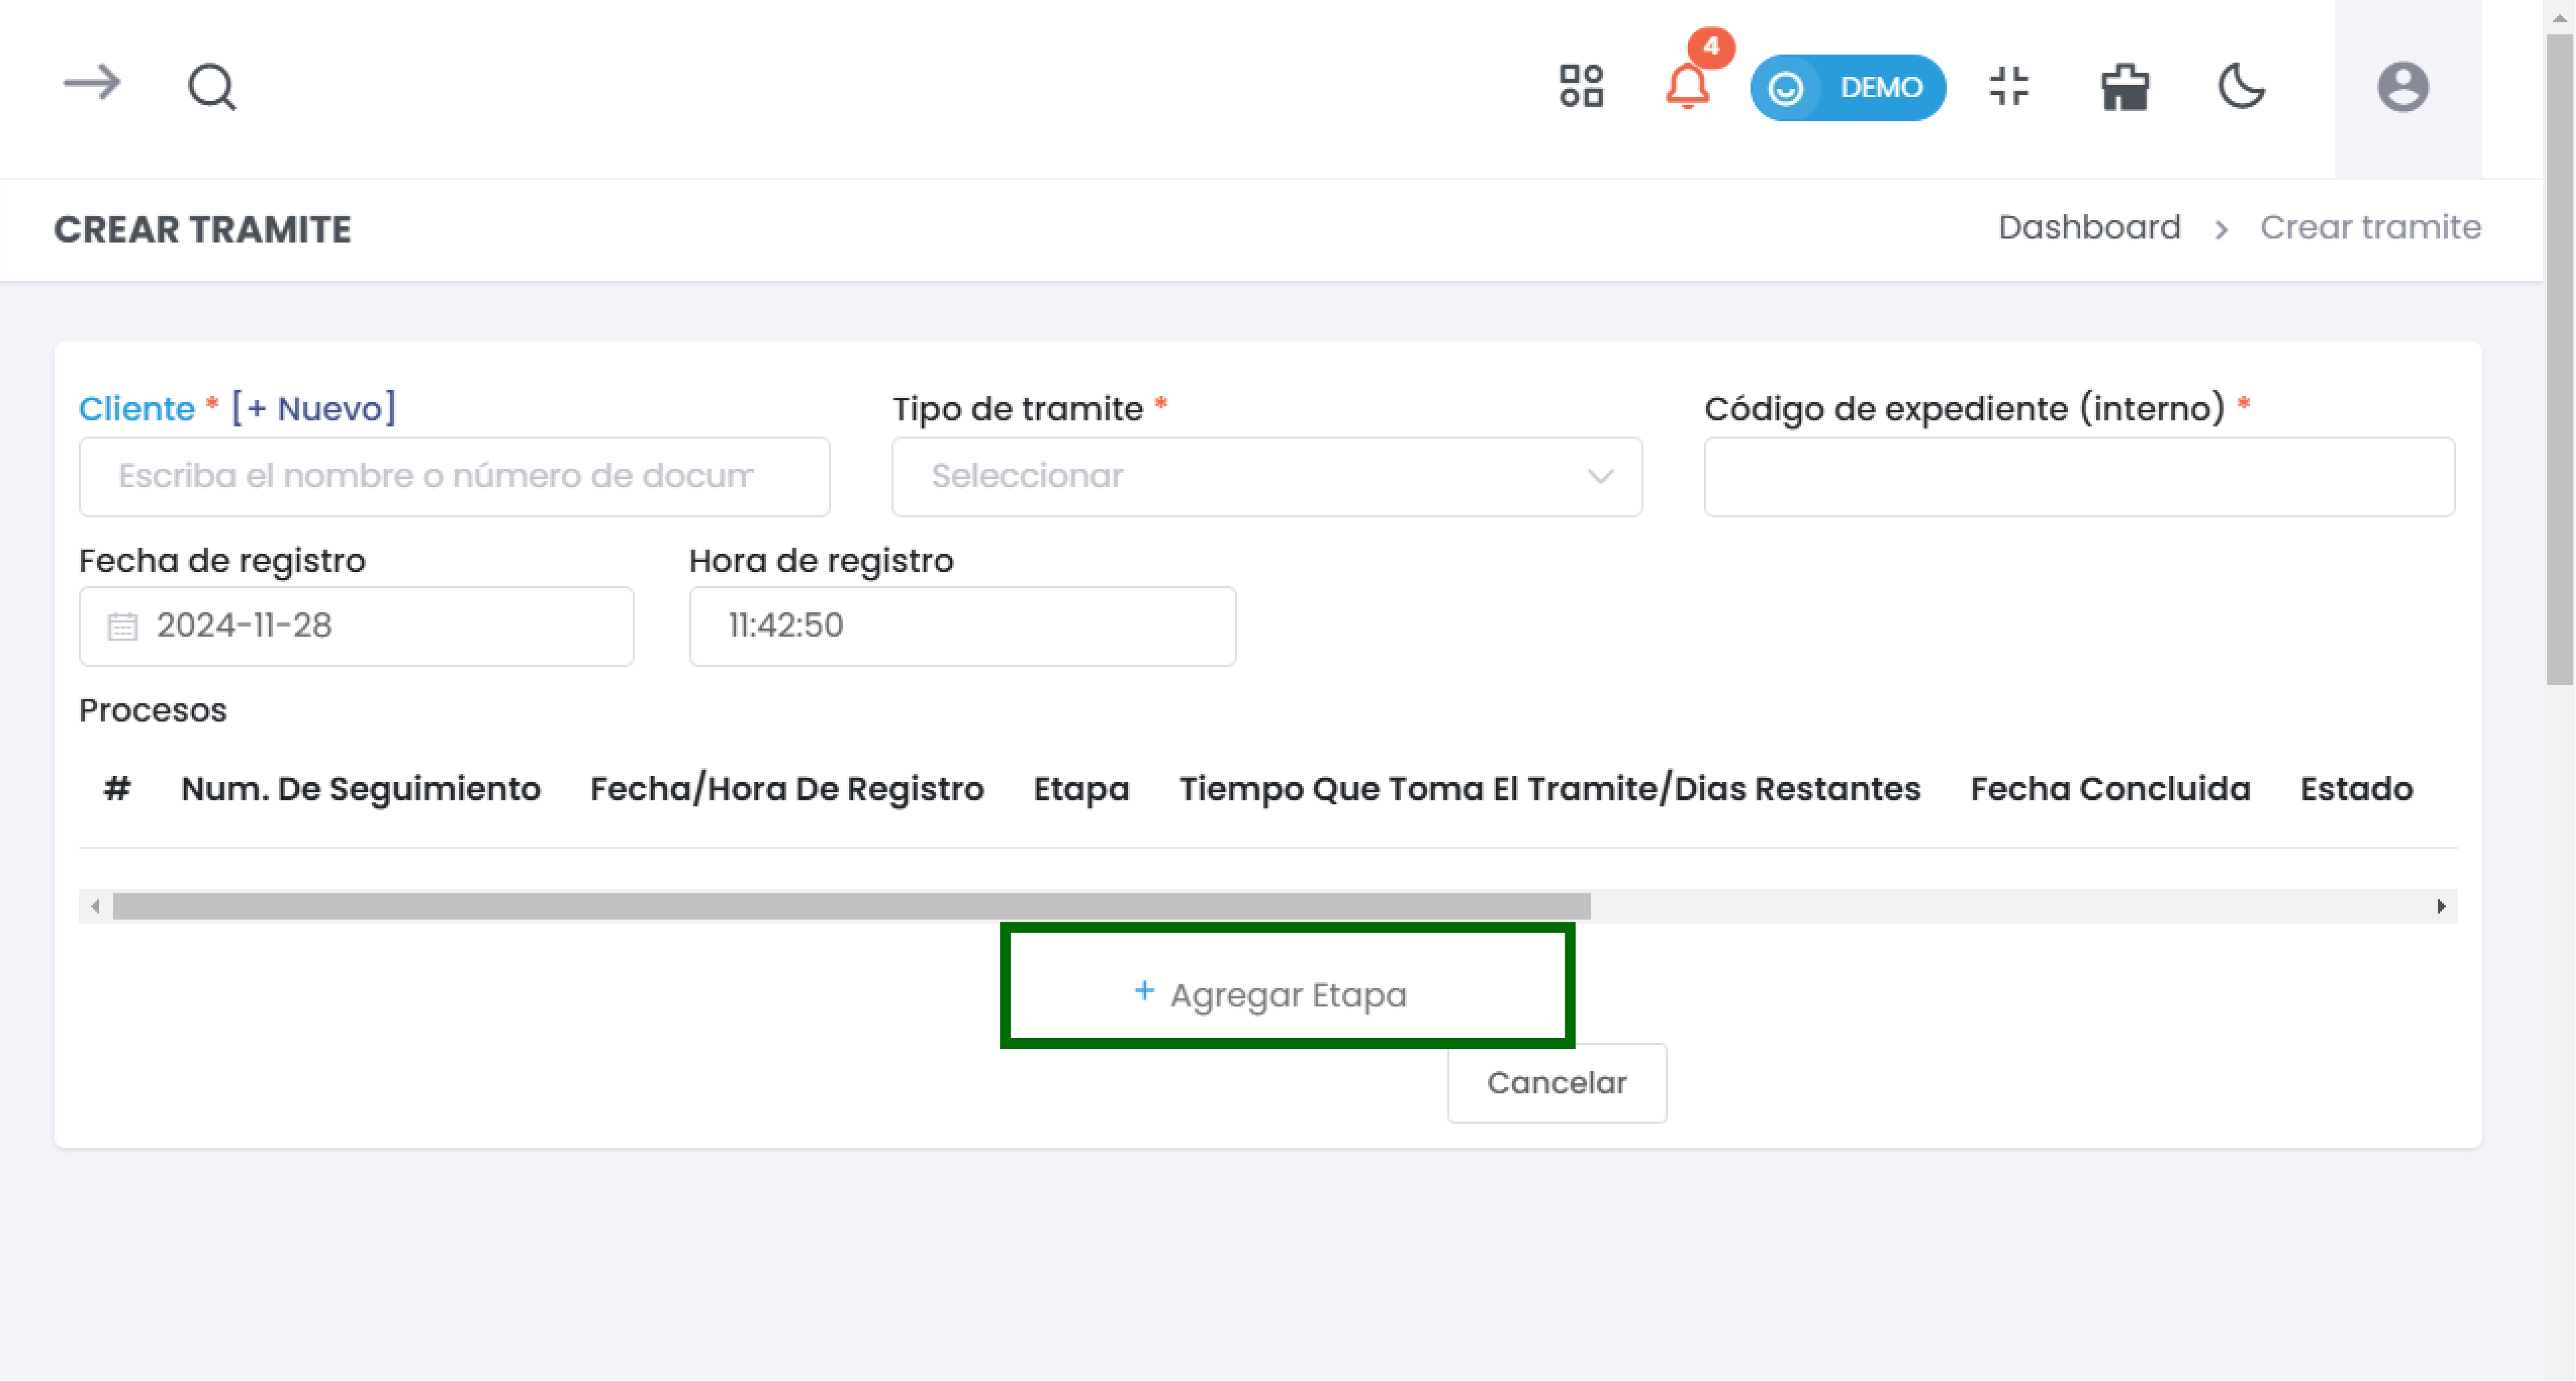The image size is (2576, 1381).
Task: Expand the sidebar with the arrow icon
Action: click(91, 84)
